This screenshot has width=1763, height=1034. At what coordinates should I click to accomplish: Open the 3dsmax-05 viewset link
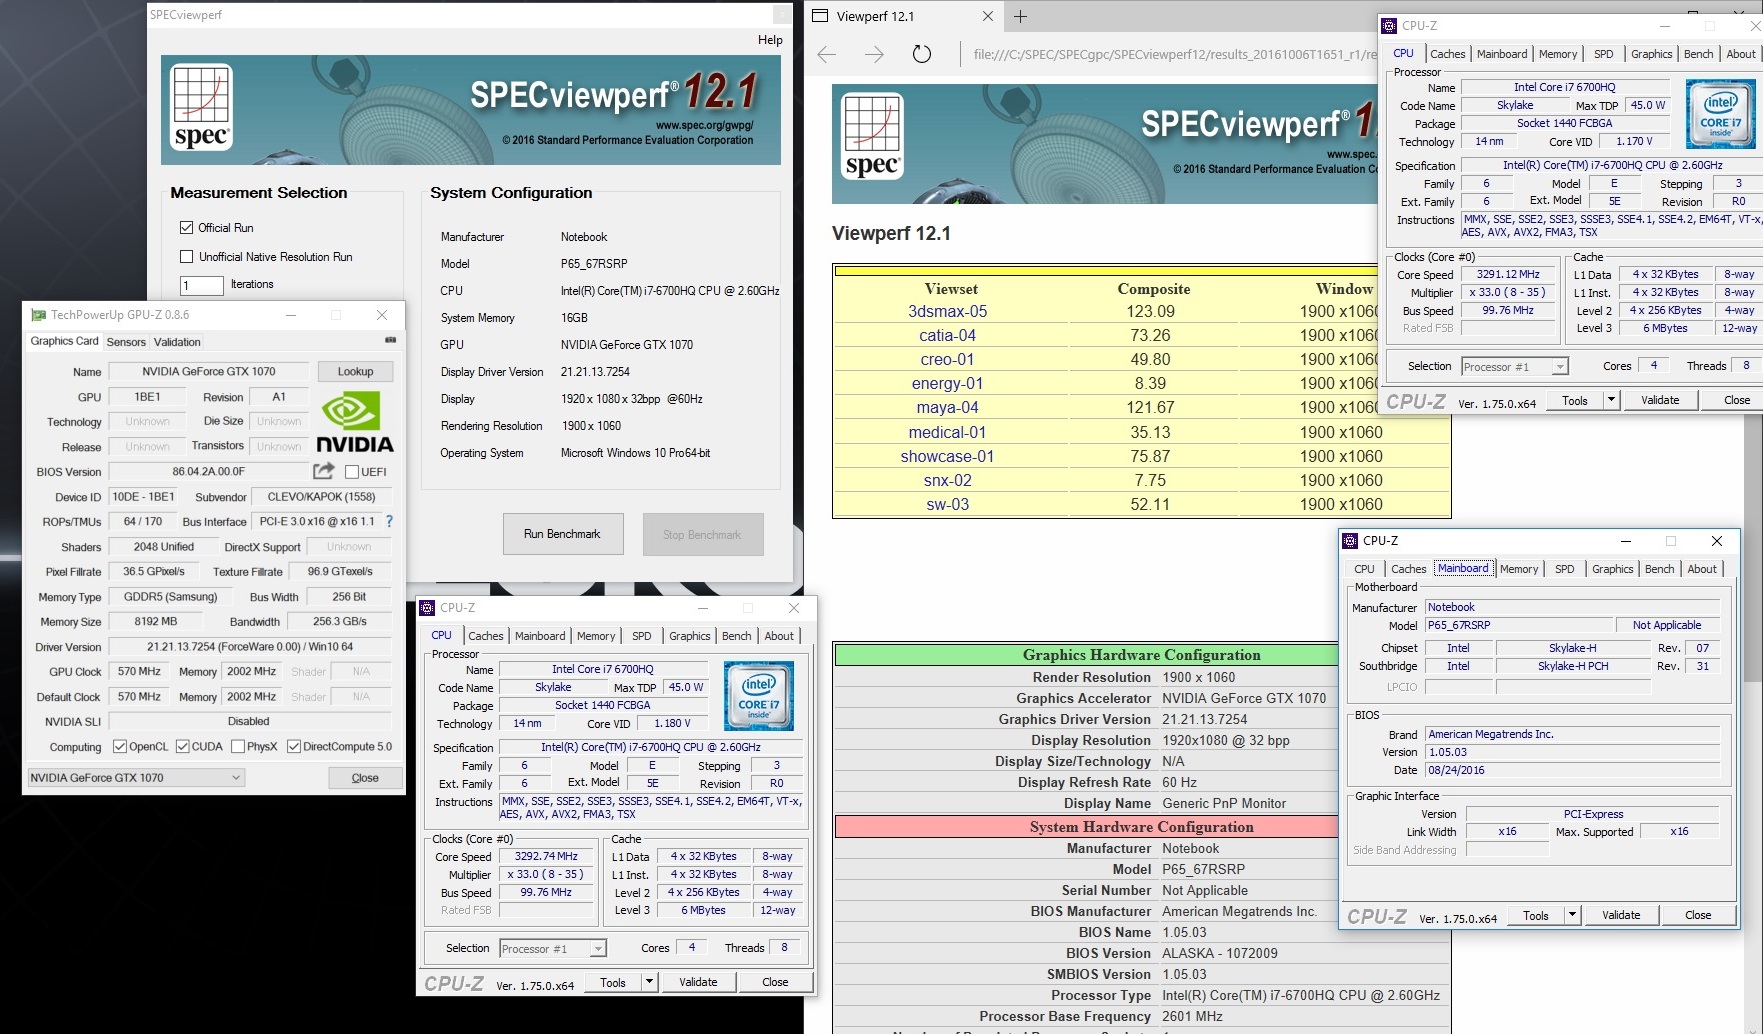pyautogui.click(x=947, y=311)
